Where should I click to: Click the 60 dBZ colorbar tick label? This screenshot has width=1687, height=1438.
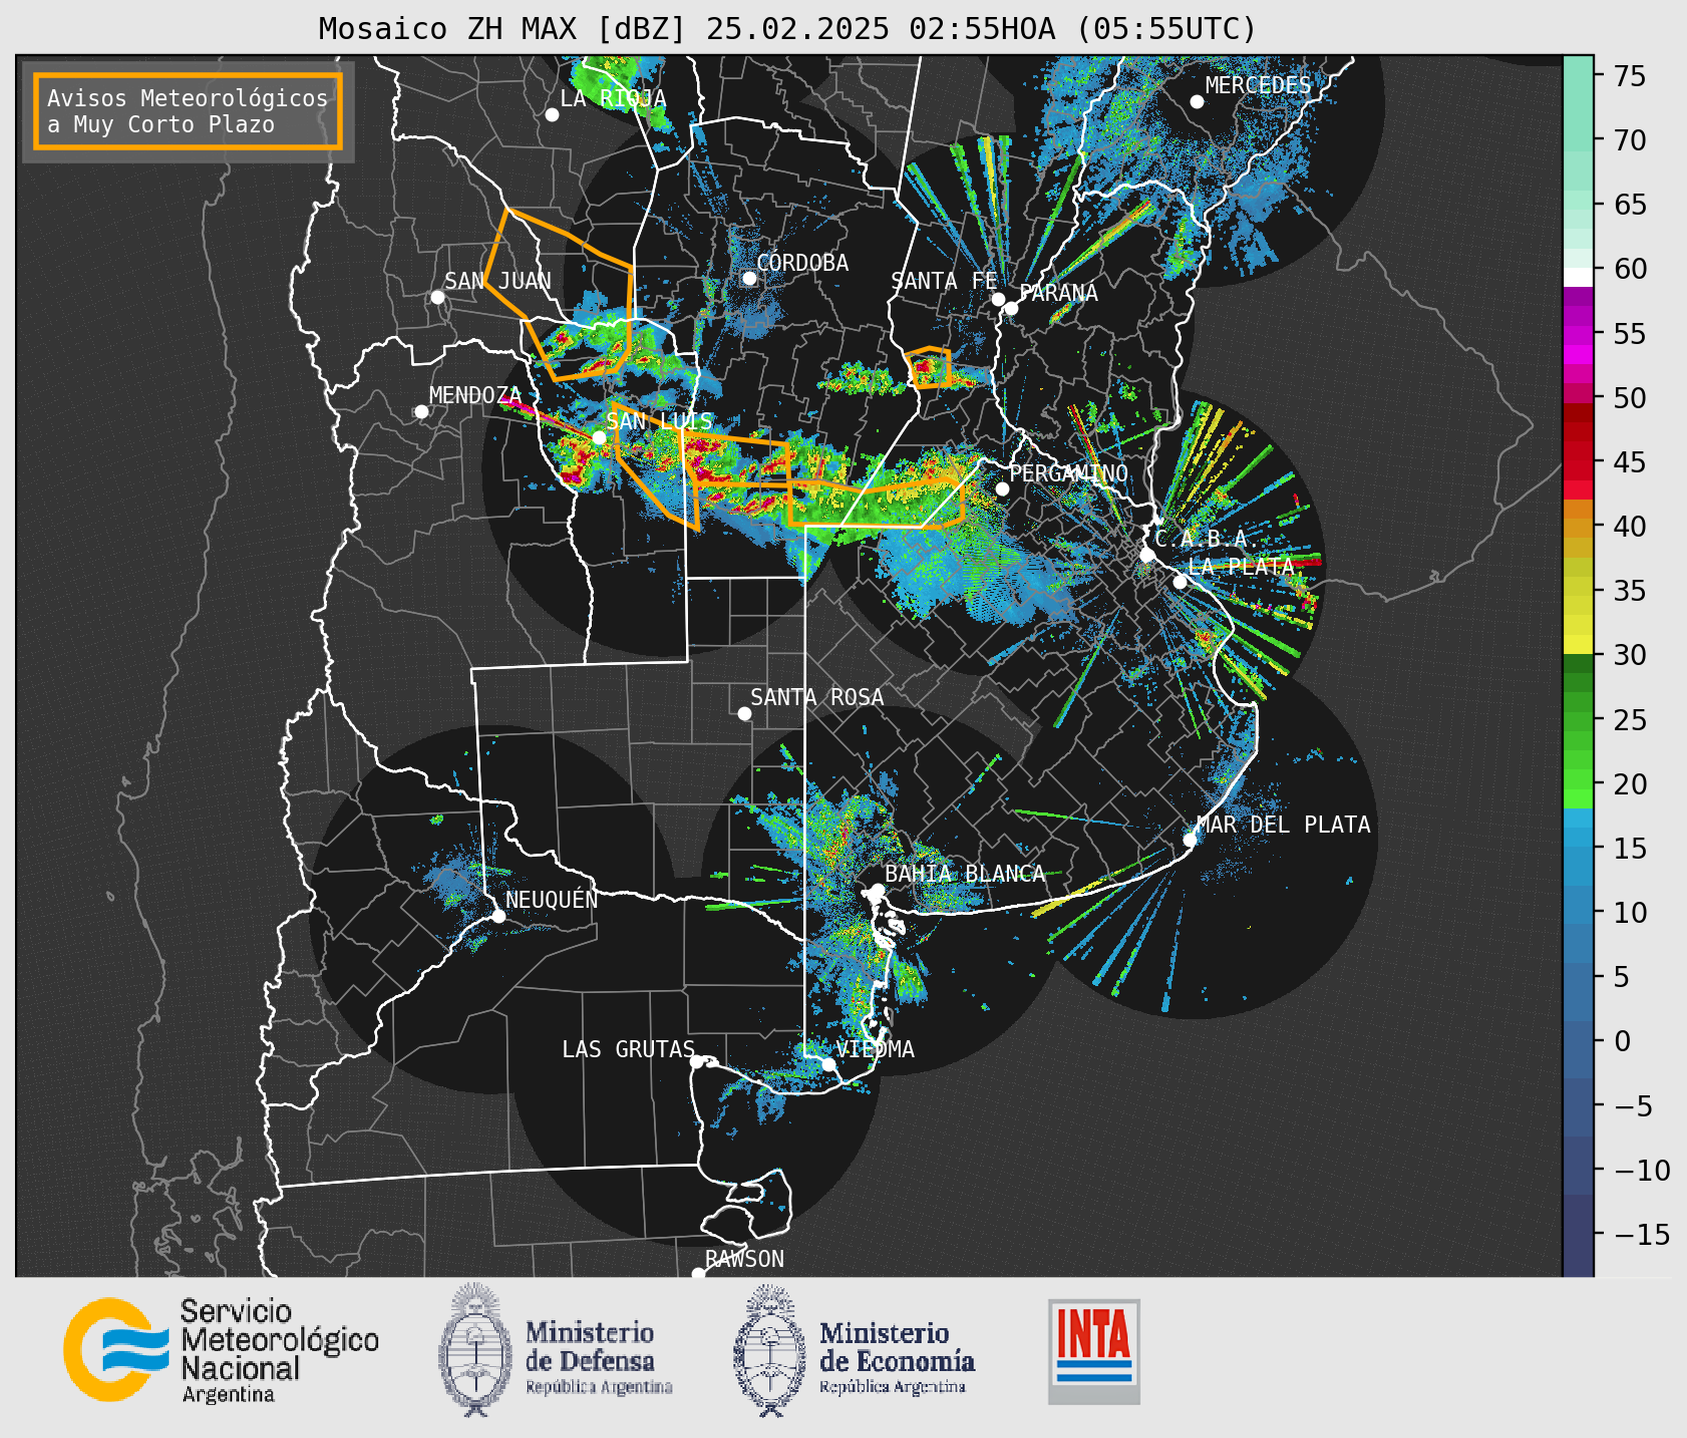click(x=1629, y=269)
